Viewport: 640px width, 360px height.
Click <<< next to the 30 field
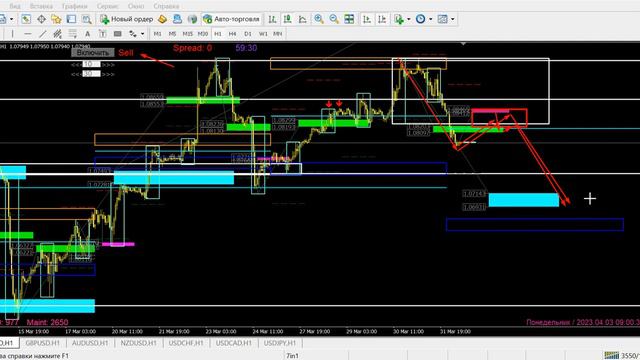click(x=76, y=74)
